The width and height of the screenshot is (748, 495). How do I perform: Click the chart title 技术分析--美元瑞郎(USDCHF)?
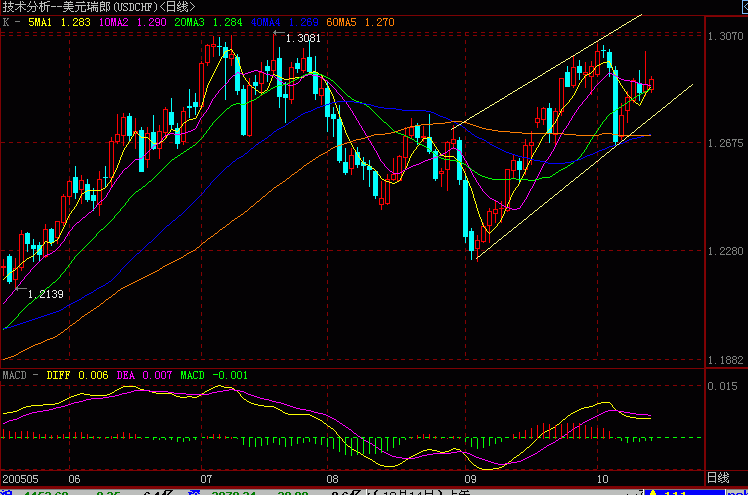point(81,7)
